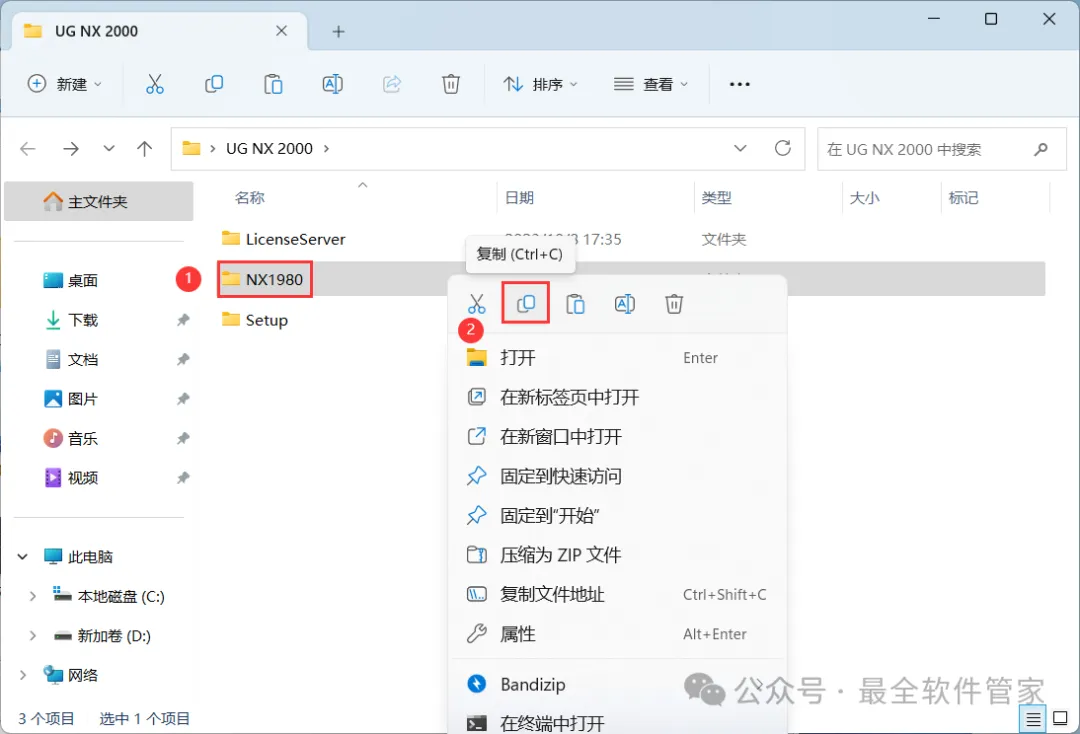Viewport: 1080px width, 734px height.
Task: Open the 新建 dropdown
Action: tap(65, 84)
